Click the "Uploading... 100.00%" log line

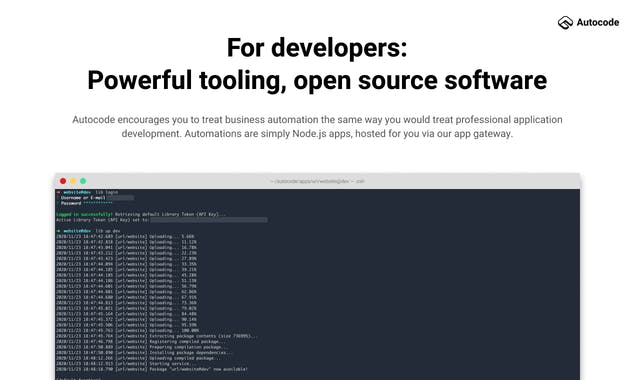pos(128,331)
